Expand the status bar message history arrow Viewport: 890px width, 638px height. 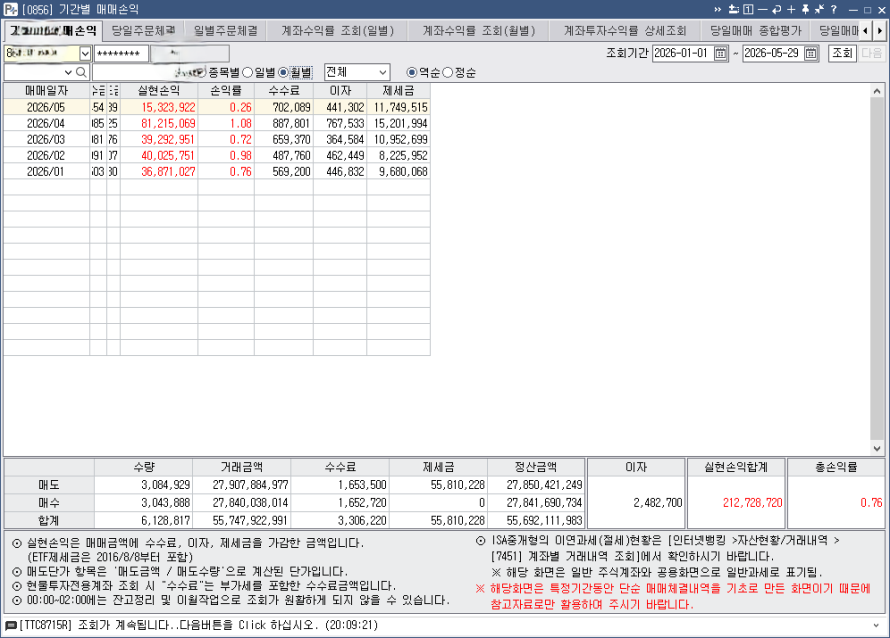[x=878, y=626]
